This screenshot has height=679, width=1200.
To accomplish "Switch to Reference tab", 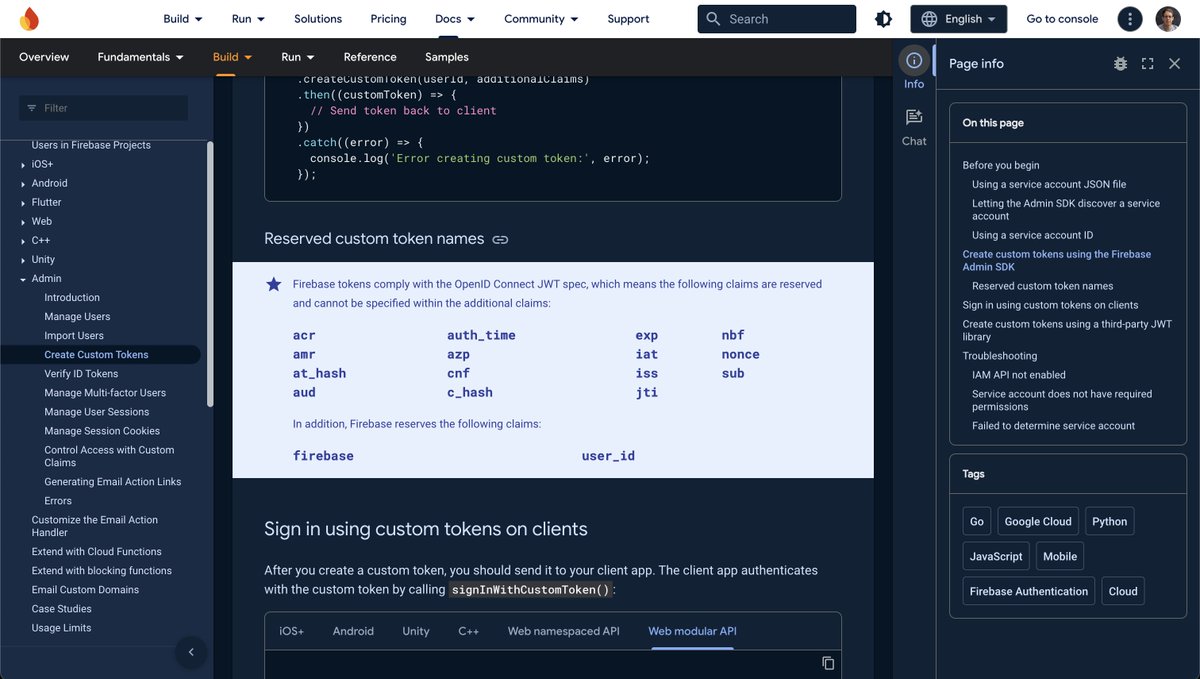I will coord(370,57).
